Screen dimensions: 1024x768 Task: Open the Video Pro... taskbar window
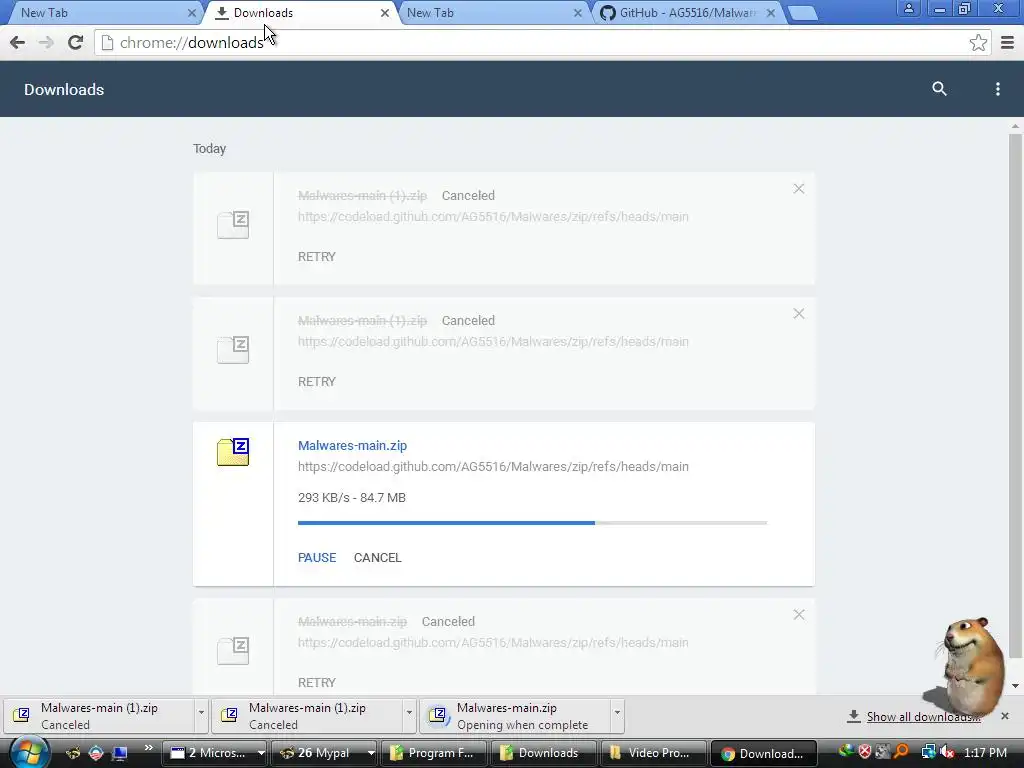(x=654, y=753)
